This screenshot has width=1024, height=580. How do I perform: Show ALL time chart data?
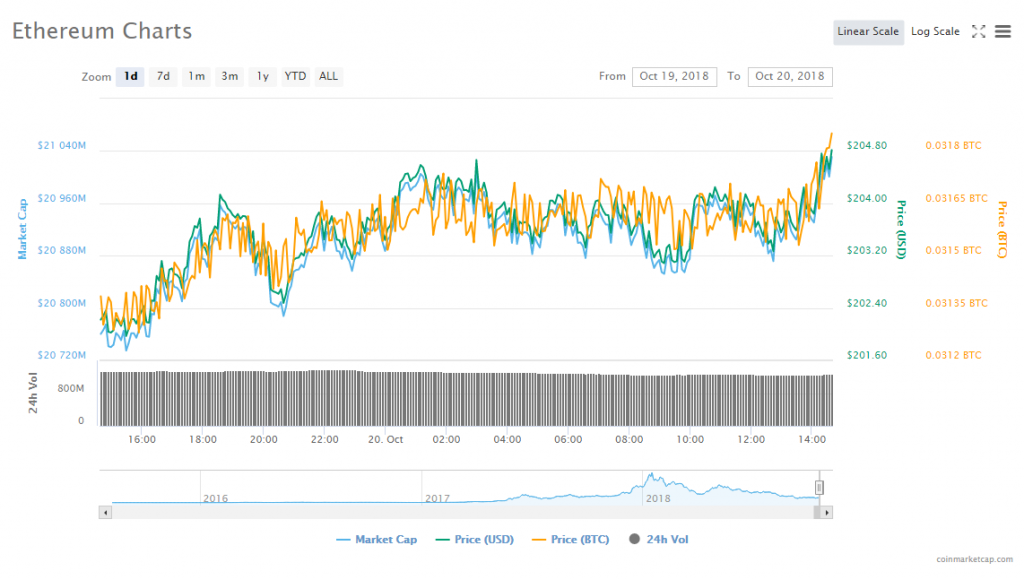328,76
